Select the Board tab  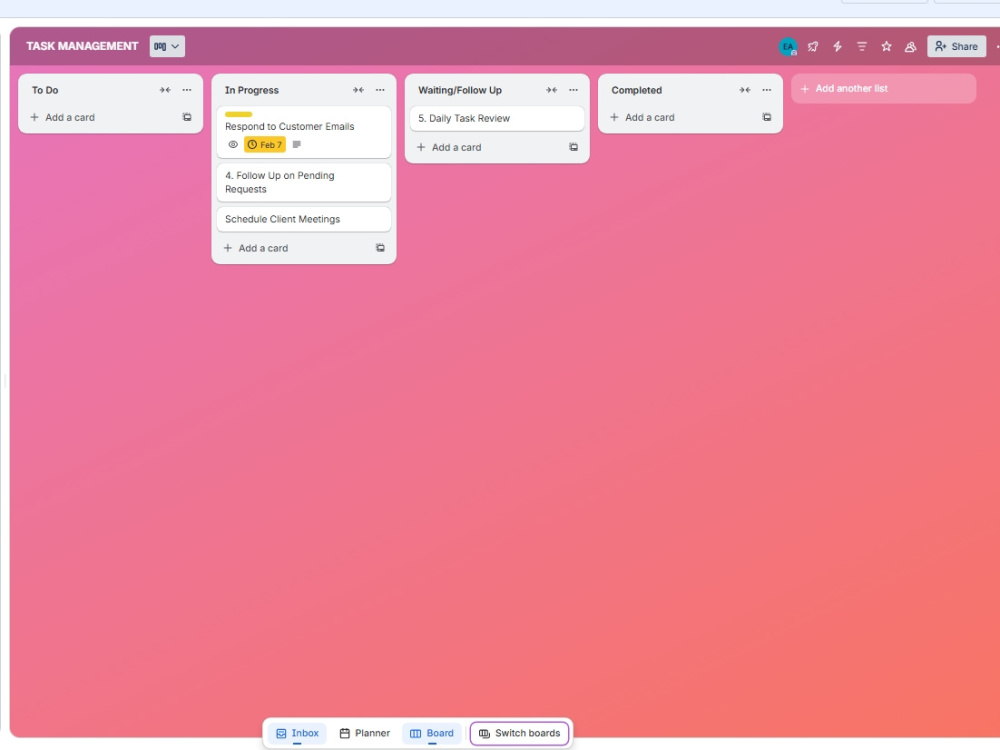click(x=432, y=733)
